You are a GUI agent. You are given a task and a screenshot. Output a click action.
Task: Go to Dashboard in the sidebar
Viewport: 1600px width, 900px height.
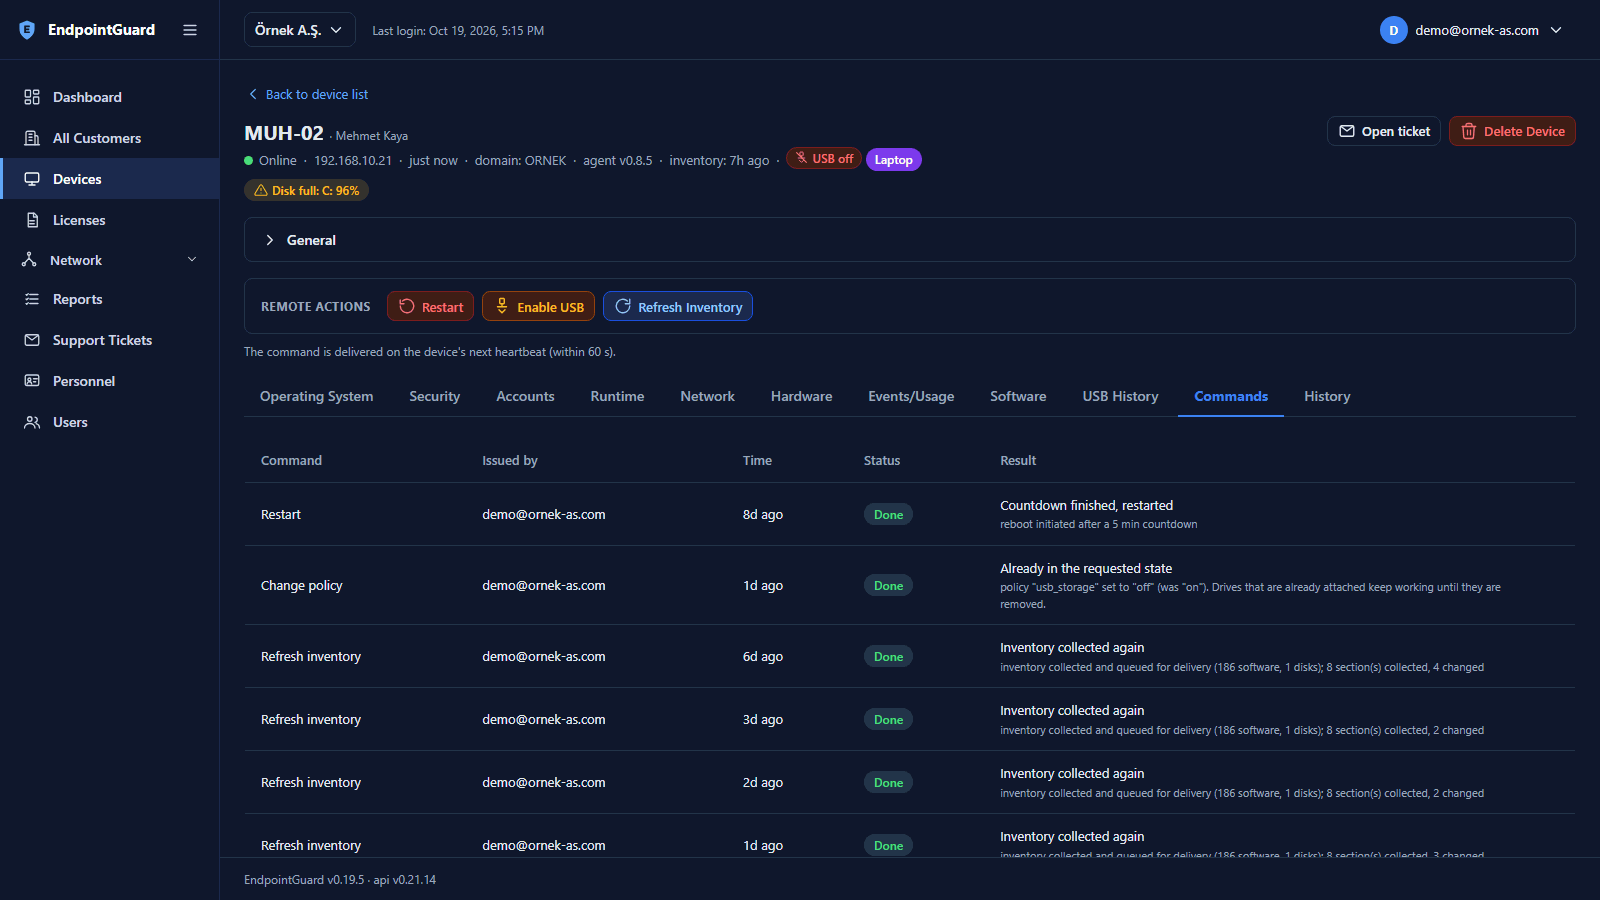[110, 97]
